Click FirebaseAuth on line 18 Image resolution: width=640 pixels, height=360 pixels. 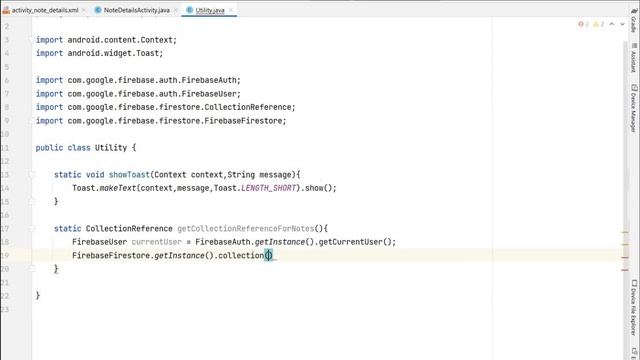tap(222, 242)
